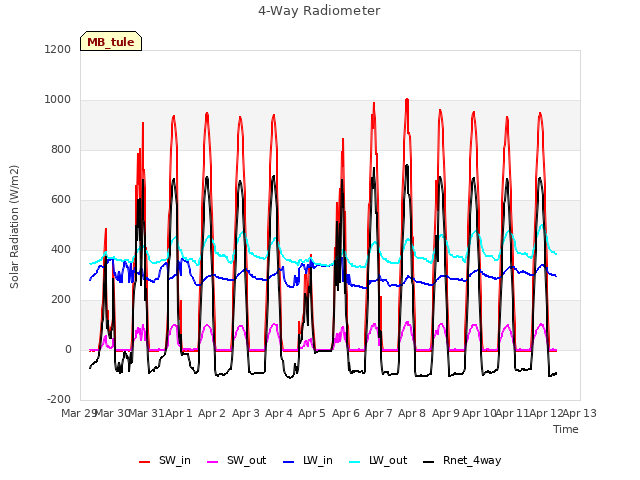Click the Apr 1 x-axis label
This screenshot has height=480, width=640.
178,413
